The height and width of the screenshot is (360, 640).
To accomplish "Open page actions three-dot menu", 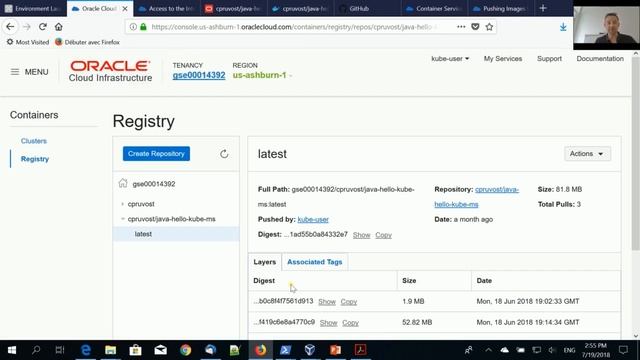I will (x=461, y=27).
